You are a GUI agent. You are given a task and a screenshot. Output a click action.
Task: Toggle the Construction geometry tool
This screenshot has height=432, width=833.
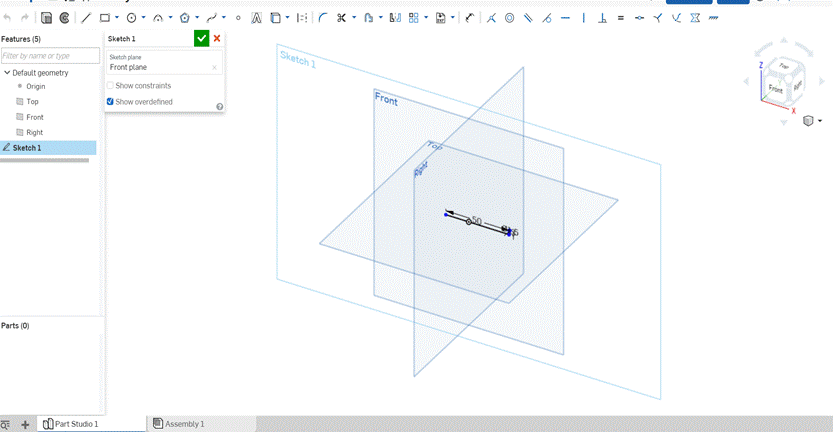coord(302,18)
